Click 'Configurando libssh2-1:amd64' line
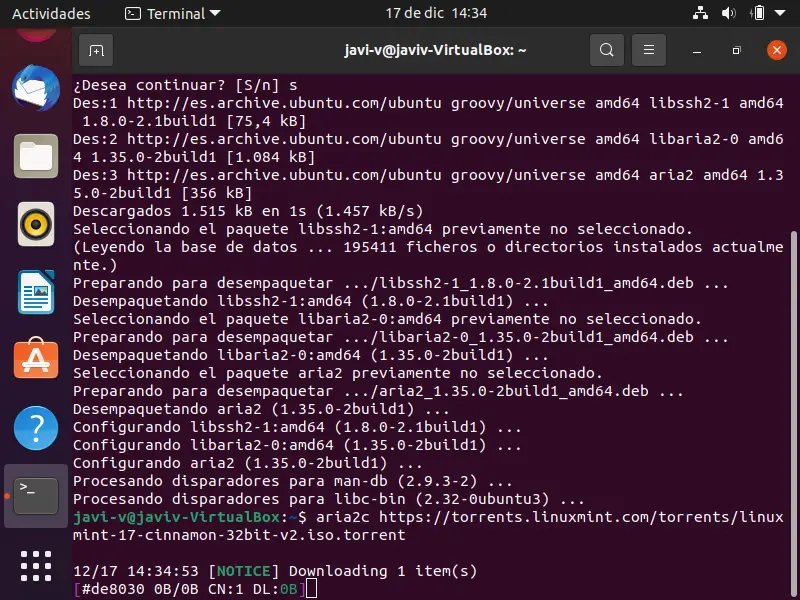Image resolution: width=800 pixels, height=600 pixels. (x=297, y=427)
